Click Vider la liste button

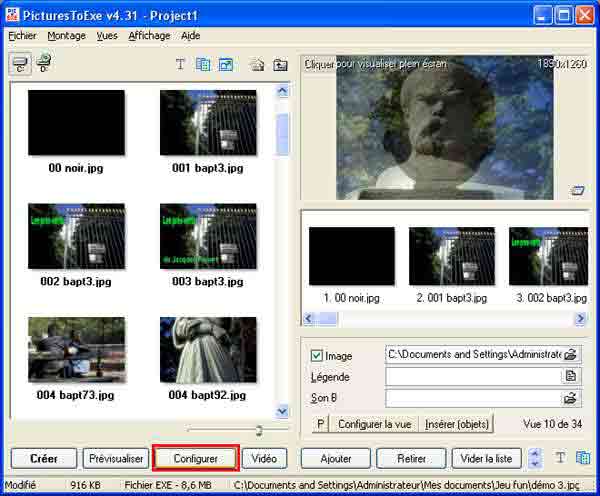pyautogui.click(x=486, y=458)
